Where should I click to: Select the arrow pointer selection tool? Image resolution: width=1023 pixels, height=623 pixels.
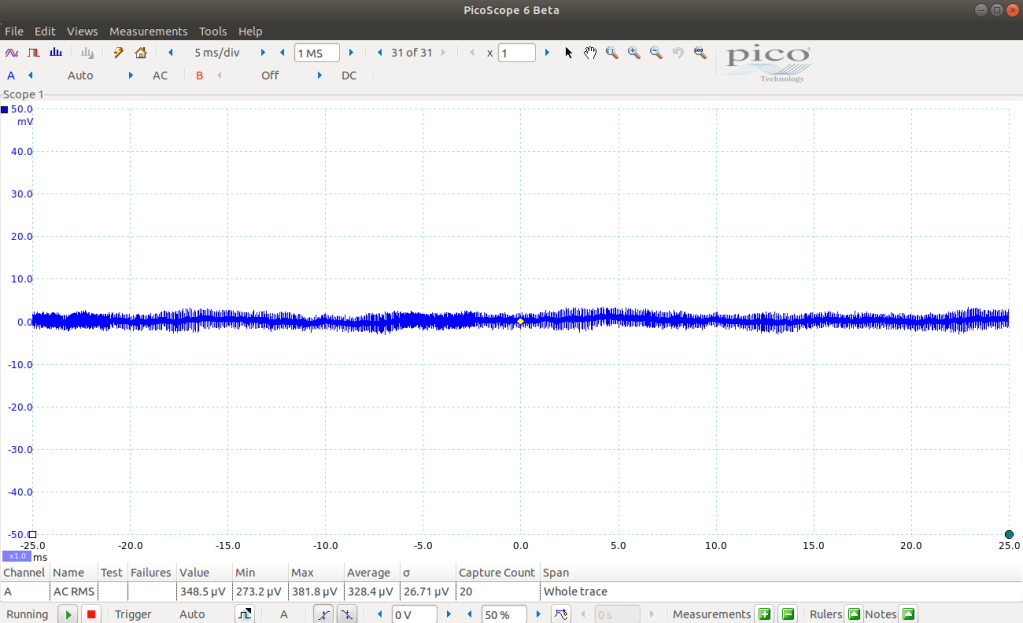pos(568,53)
